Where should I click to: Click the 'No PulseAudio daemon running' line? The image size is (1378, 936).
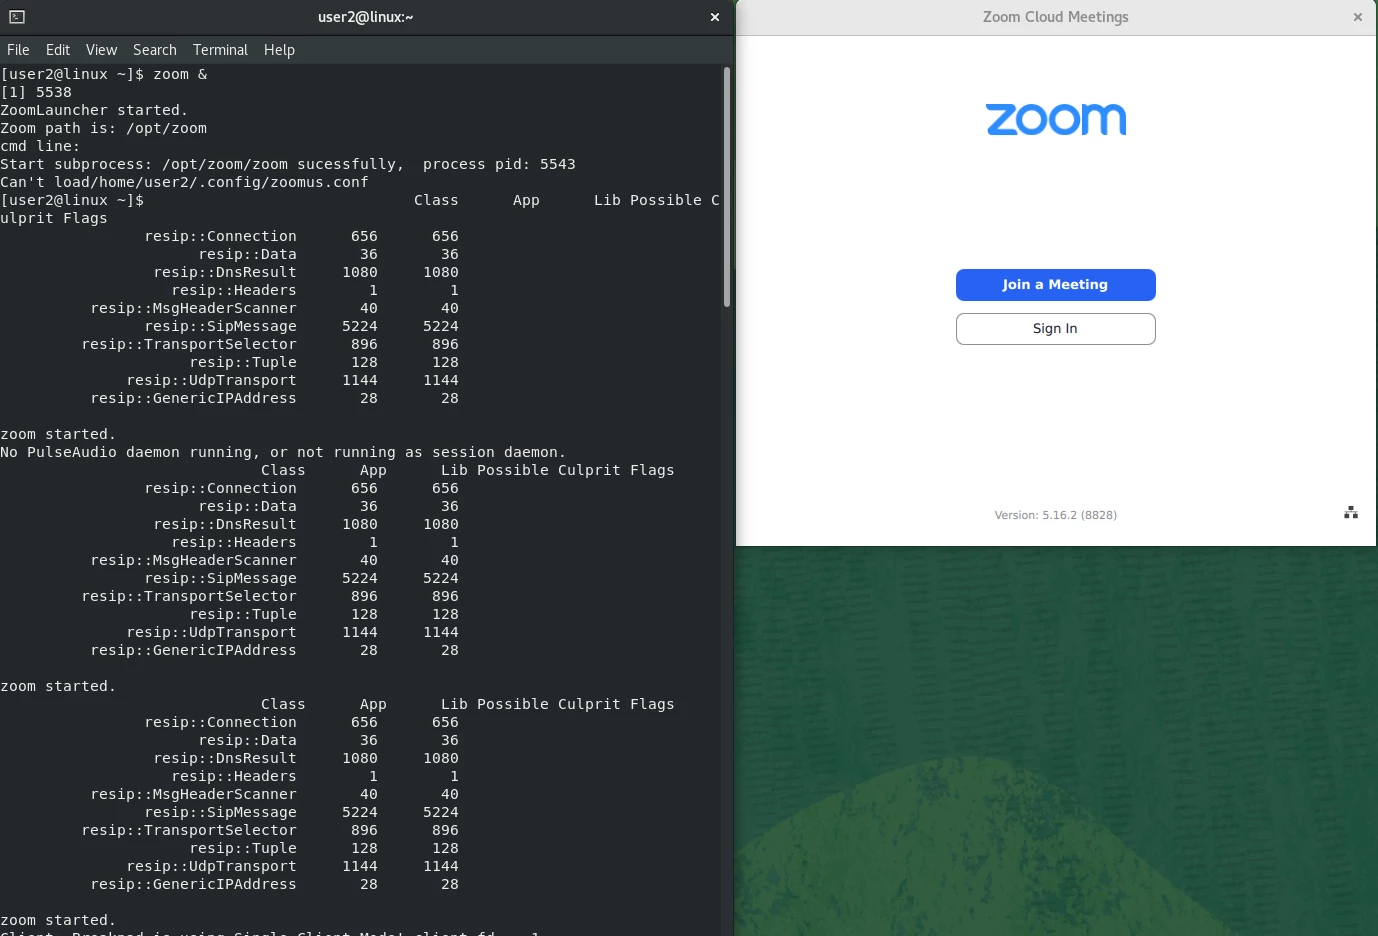283,452
